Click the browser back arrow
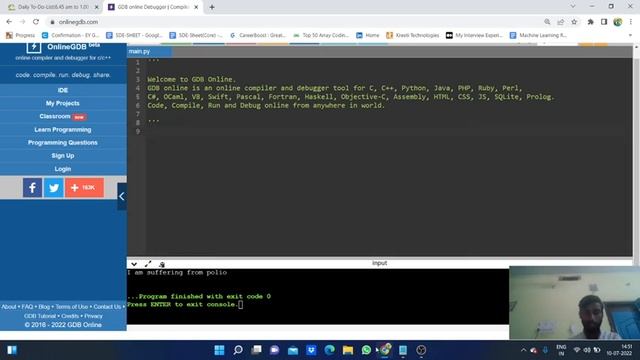The image size is (640, 360). click(x=9, y=22)
